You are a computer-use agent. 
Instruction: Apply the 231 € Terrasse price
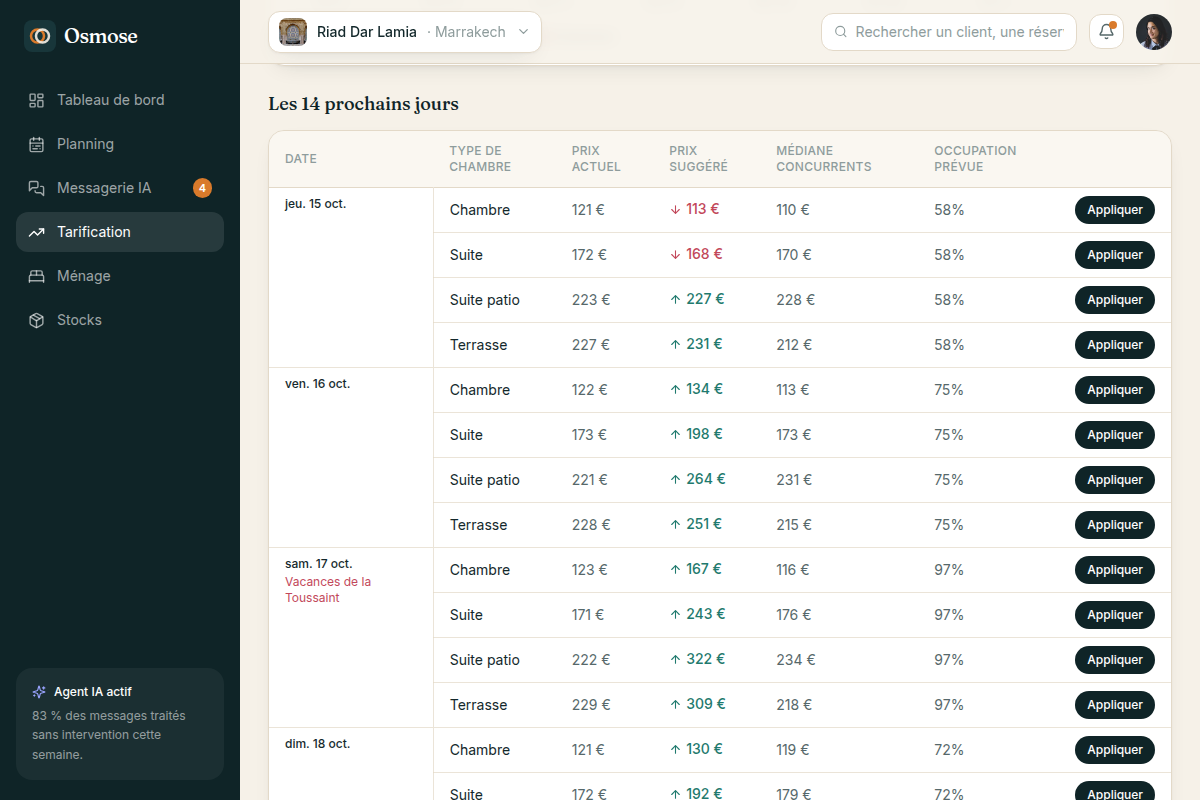pyautogui.click(x=1115, y=345)
